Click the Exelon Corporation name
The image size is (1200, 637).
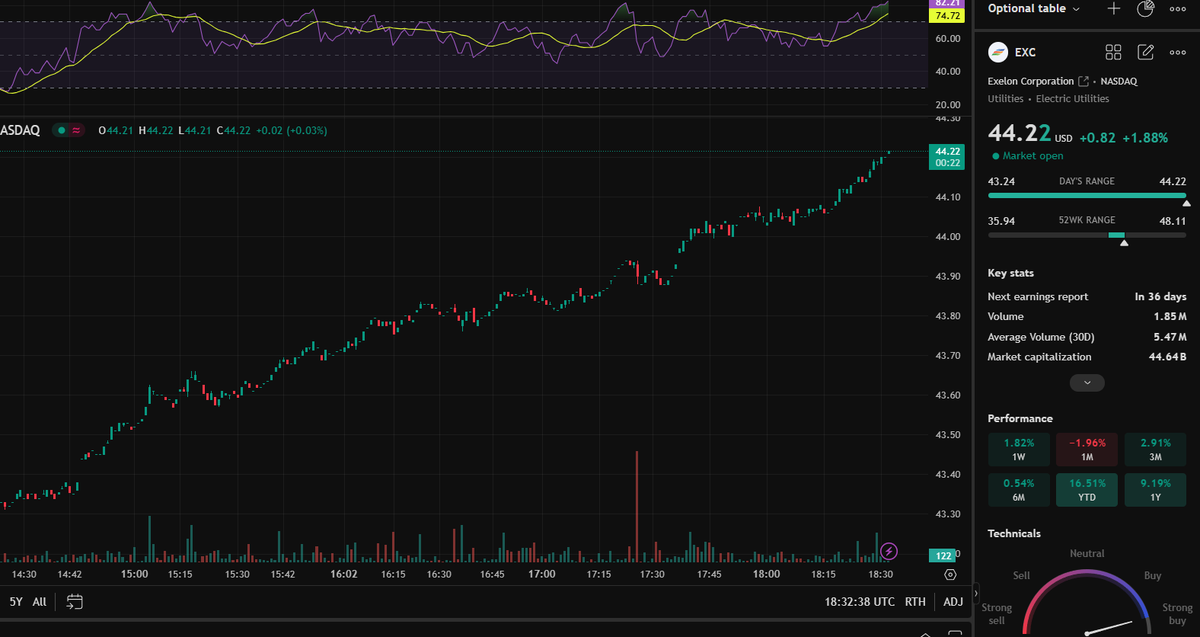[x=1030, y=81]
